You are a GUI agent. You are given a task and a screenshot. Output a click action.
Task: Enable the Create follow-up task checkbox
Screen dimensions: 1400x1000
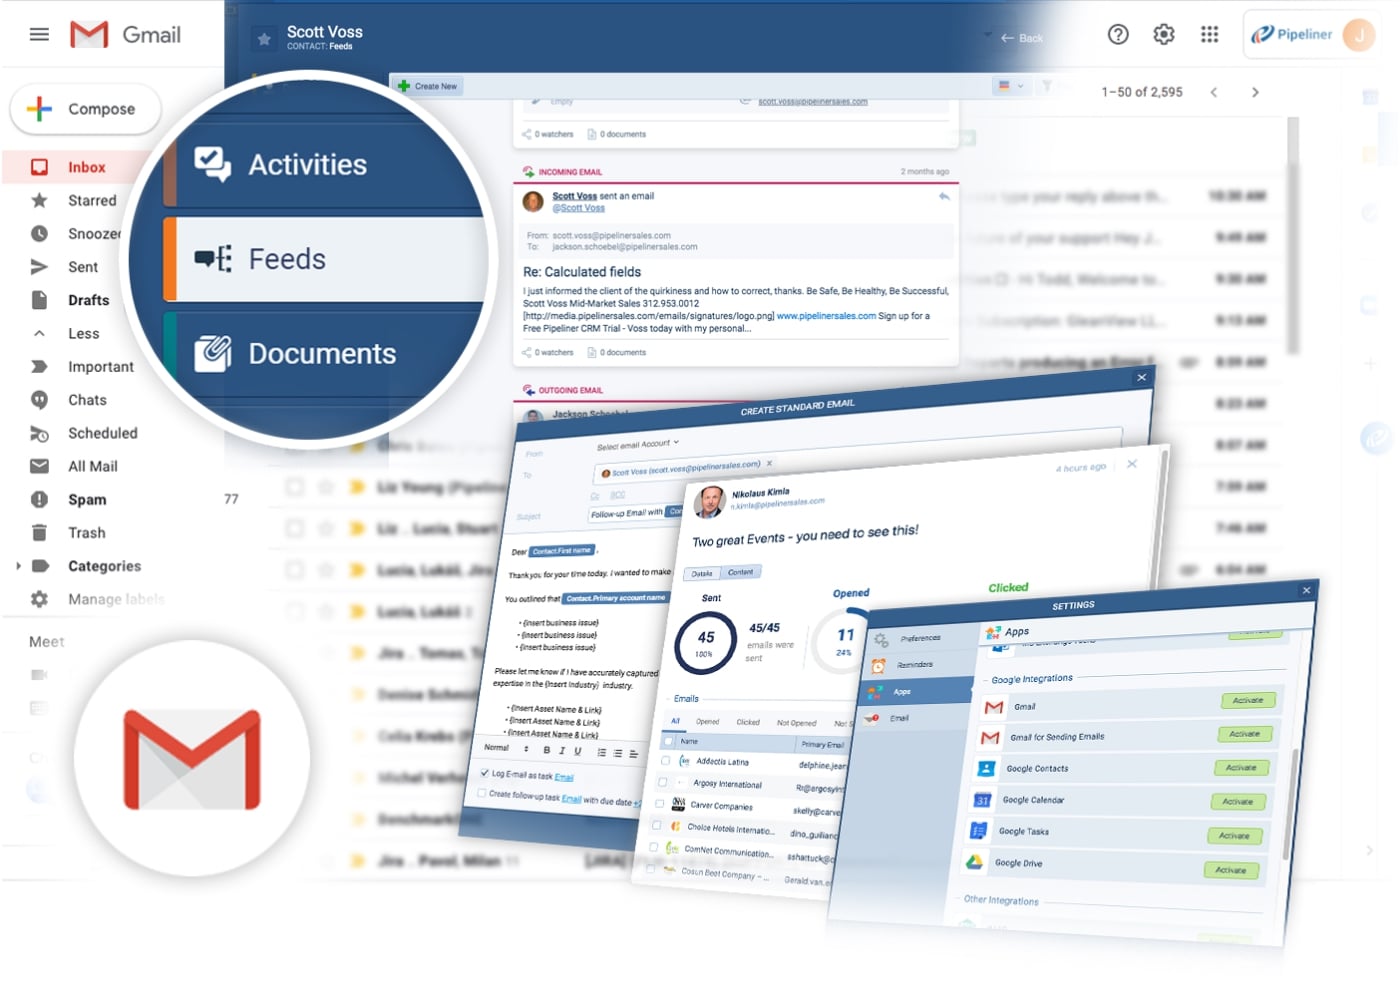click(481, 792)
